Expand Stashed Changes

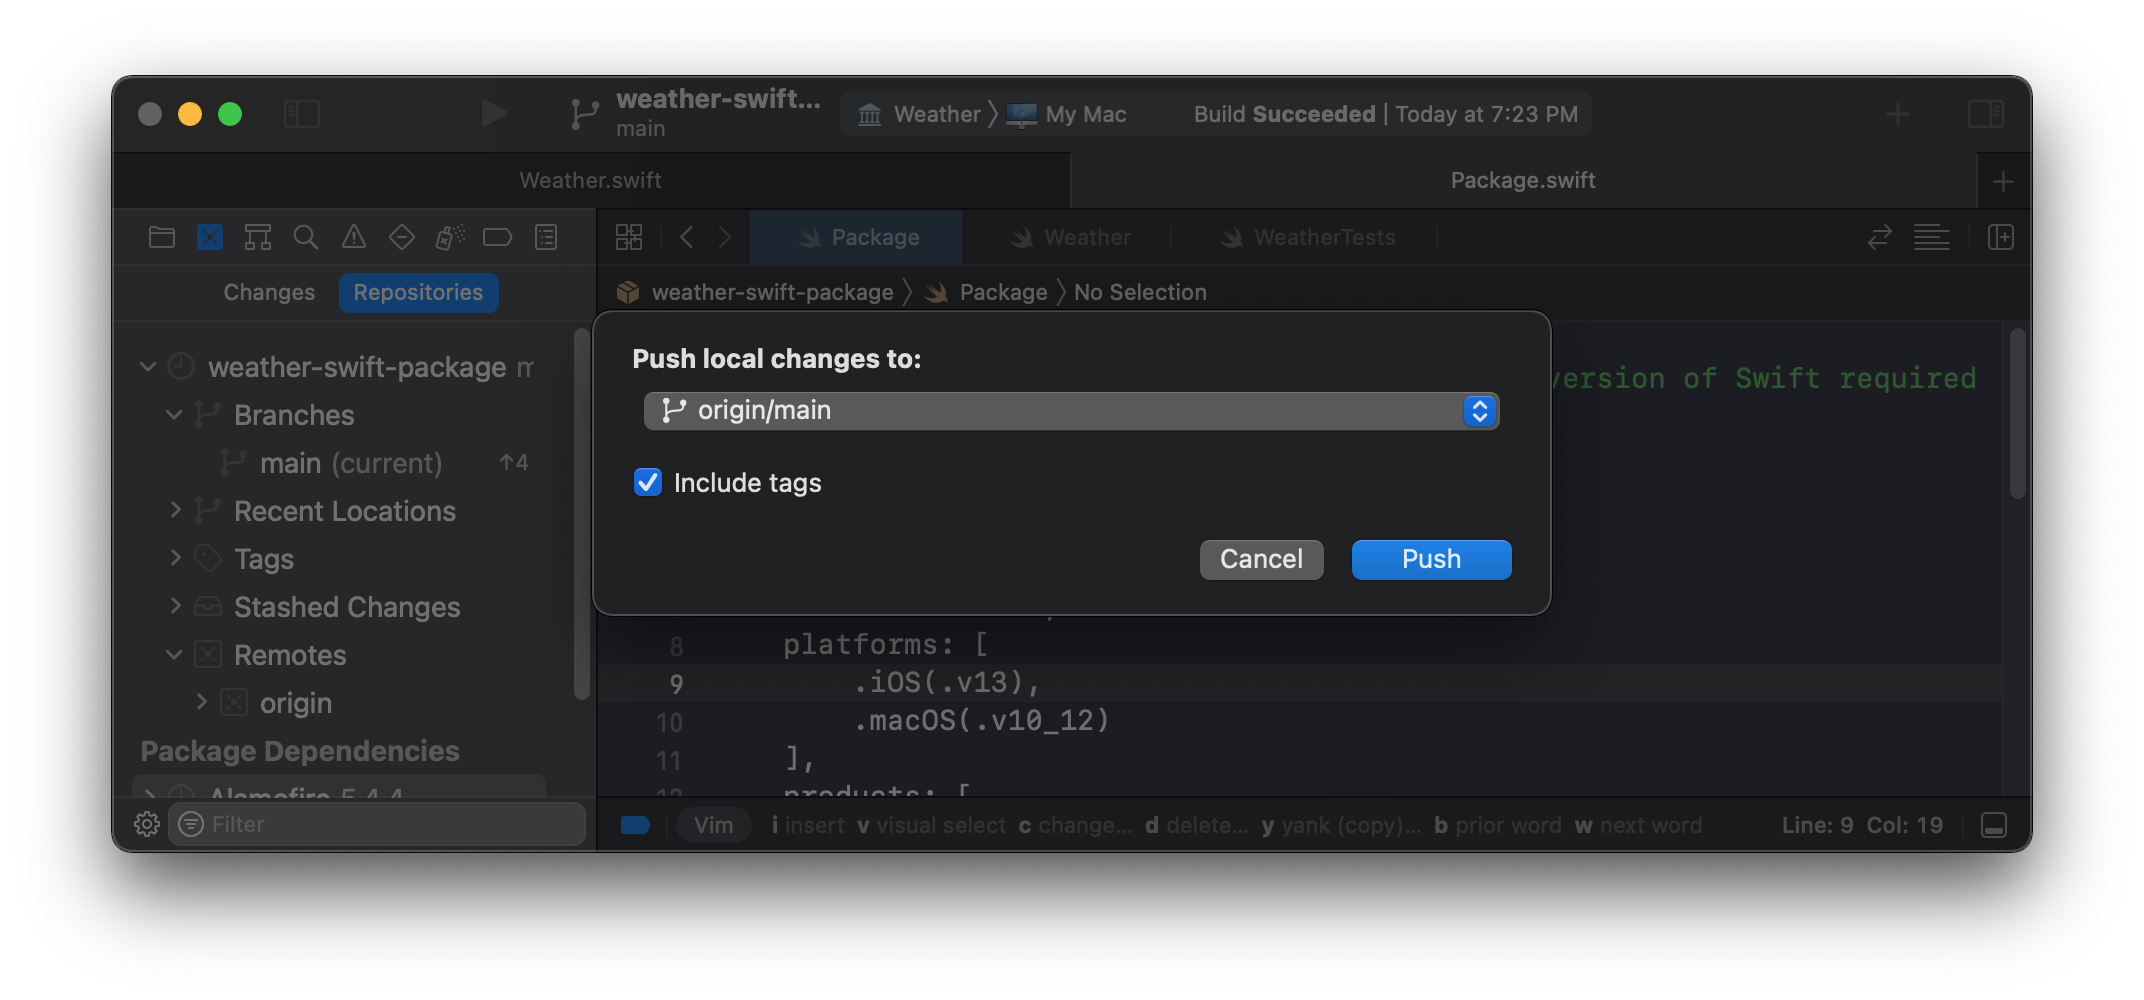175,605
